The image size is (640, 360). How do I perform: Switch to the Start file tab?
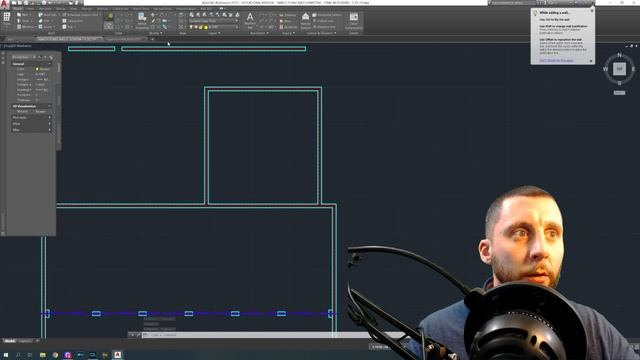pos(11,39)
